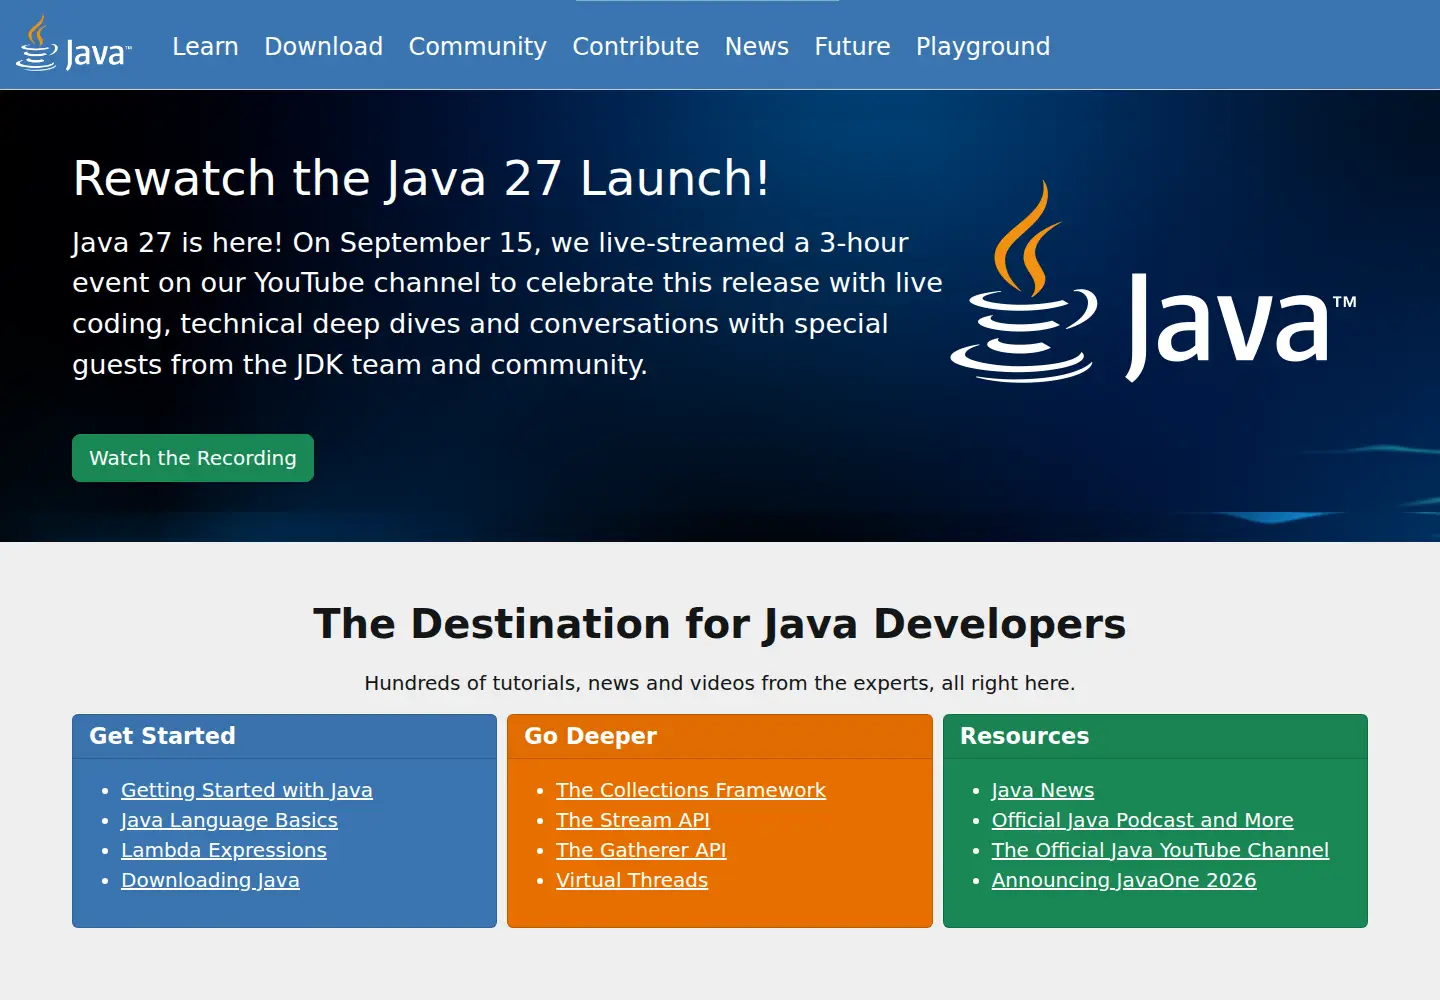Open the Virtual Threads link

(632, 880)
